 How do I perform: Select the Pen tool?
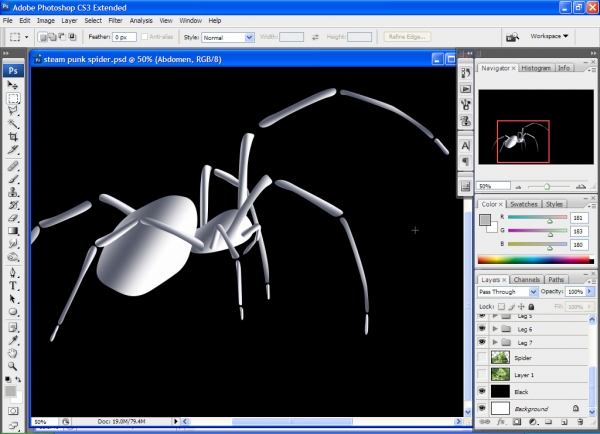13,272
